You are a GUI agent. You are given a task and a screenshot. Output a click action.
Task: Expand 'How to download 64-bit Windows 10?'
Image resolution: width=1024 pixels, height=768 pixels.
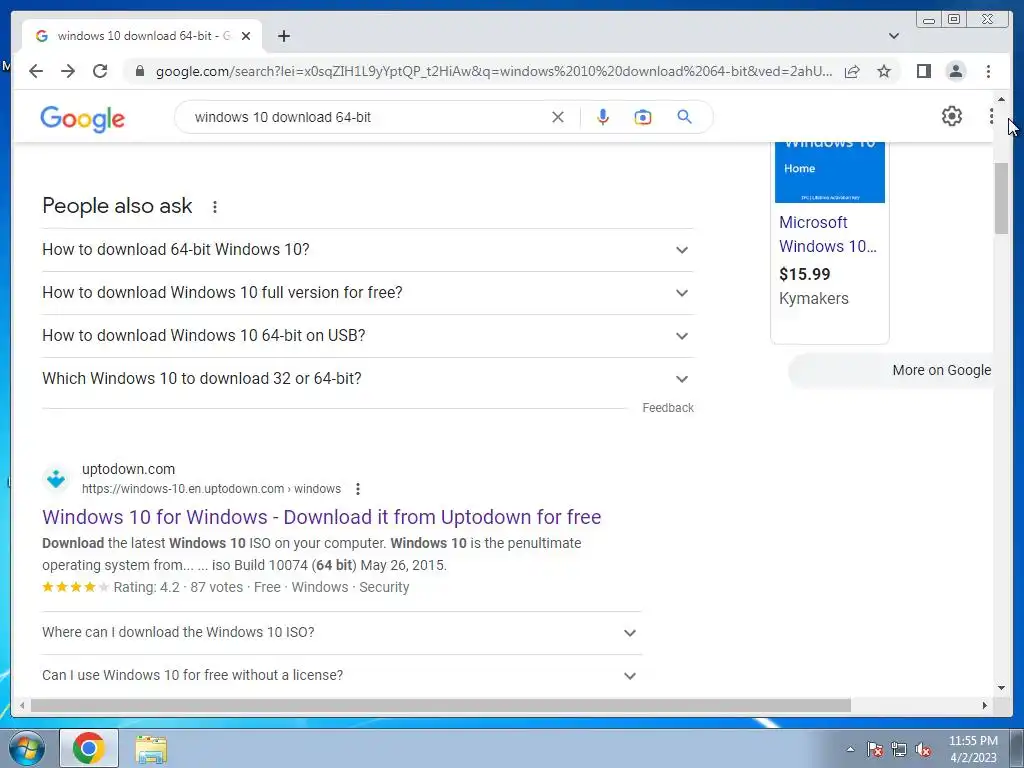(x=368, y=249)
